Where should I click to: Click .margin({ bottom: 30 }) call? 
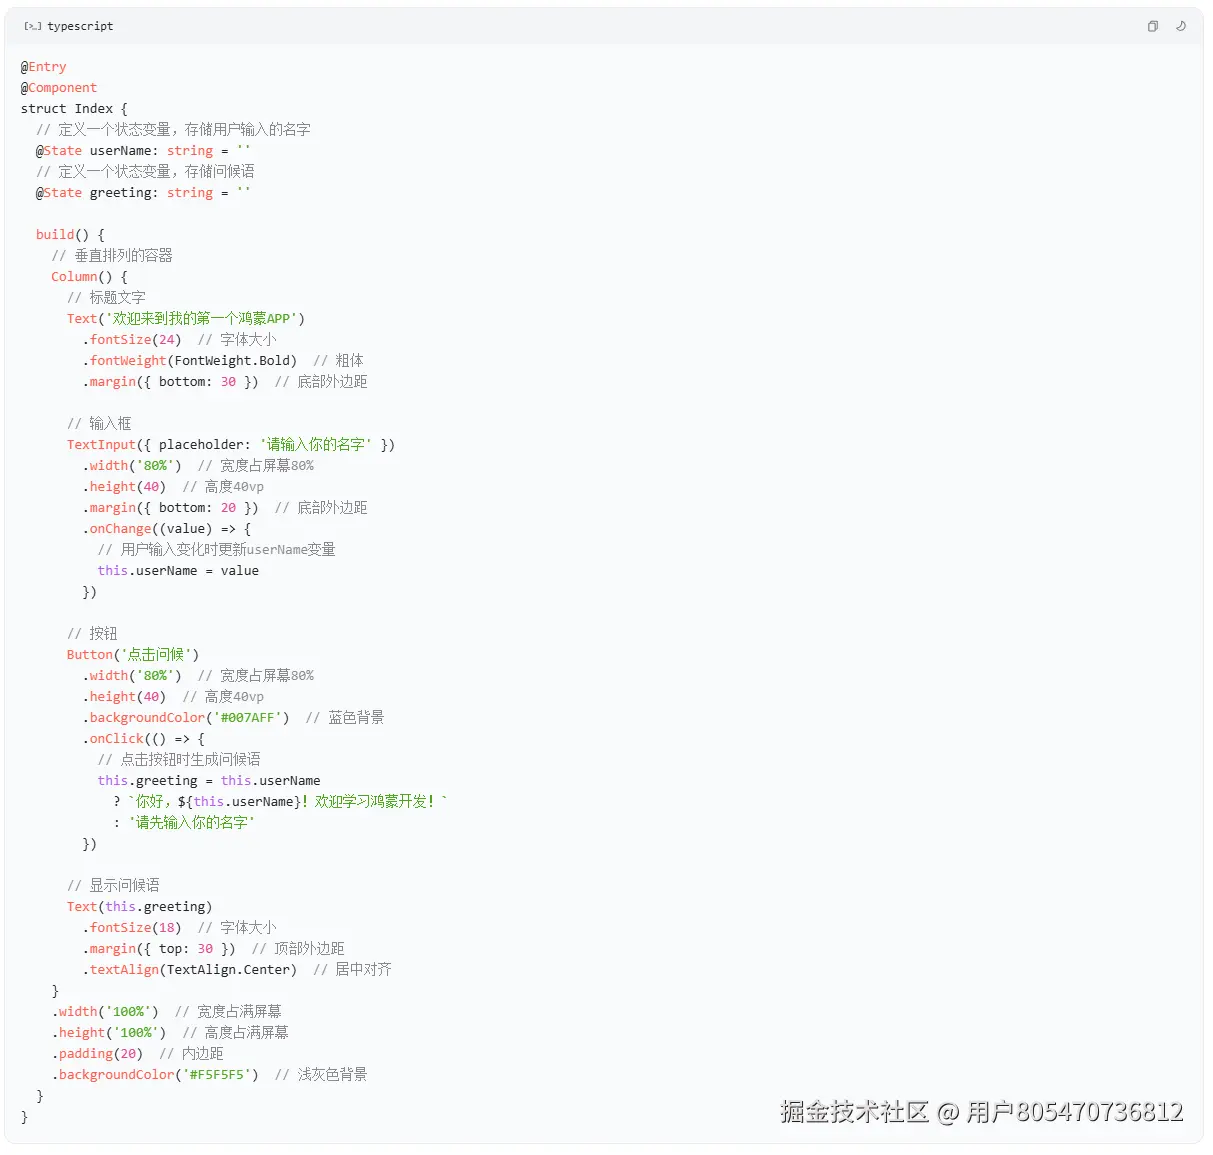coord(171,382)
